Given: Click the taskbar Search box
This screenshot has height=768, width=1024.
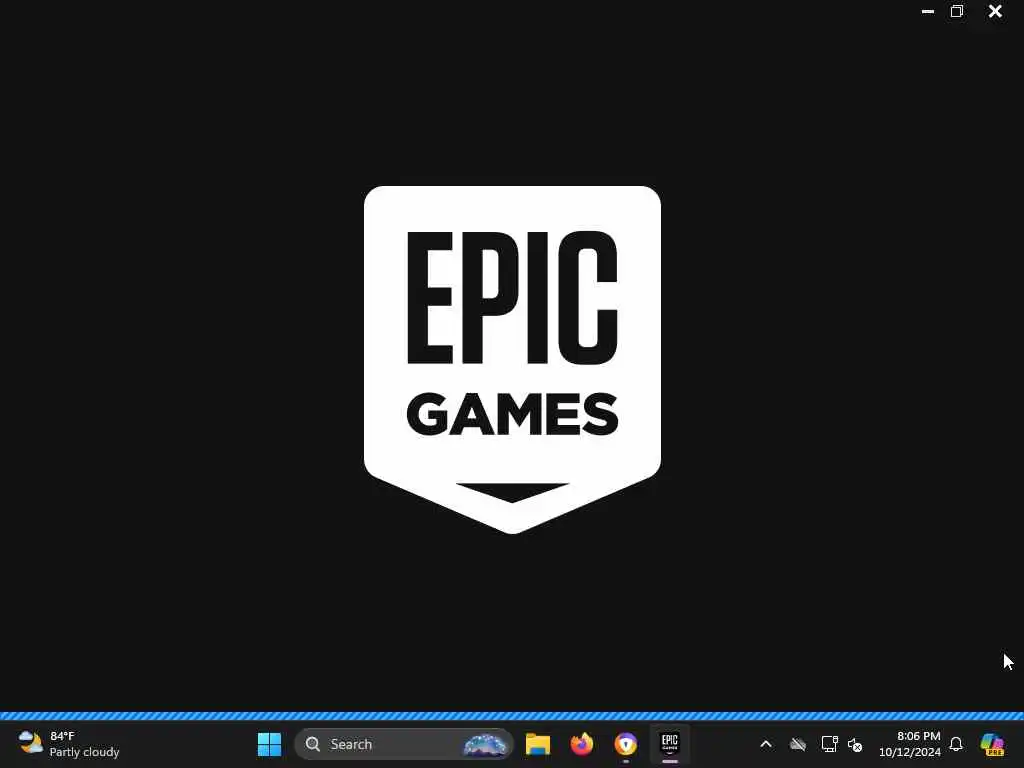Looking at the screenshot, I should [x=404, y=744].
